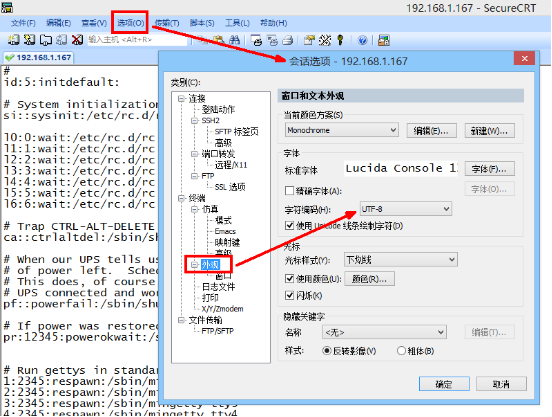The width and height of the screenshot is (552, 417).
Task: Select SFTP 标签页 in category tree
Action: pos(237,132)
